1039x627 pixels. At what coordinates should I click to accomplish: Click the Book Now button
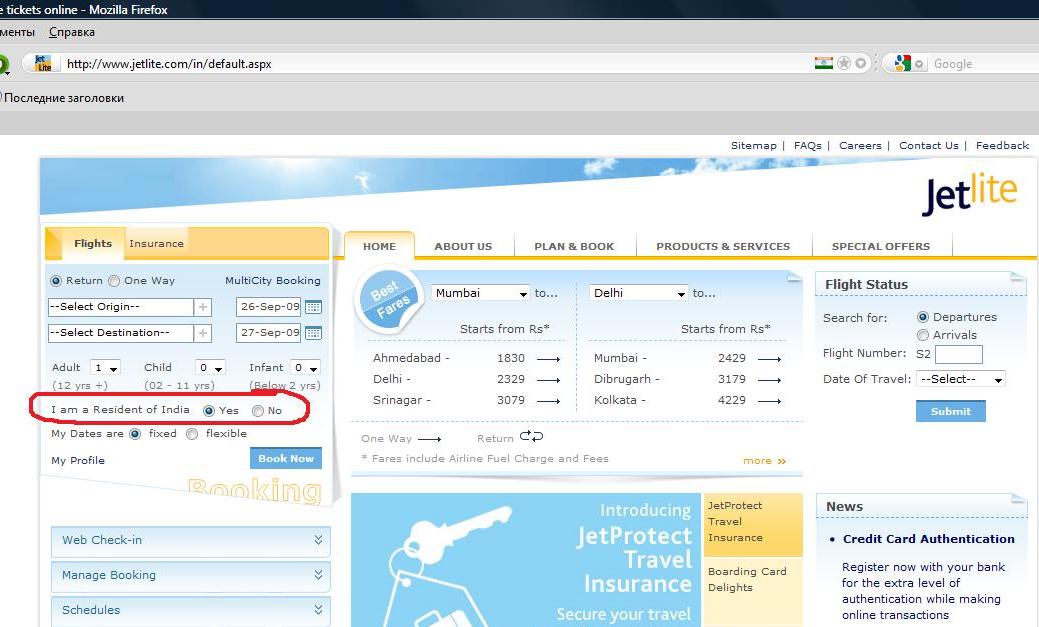[286, 458]
